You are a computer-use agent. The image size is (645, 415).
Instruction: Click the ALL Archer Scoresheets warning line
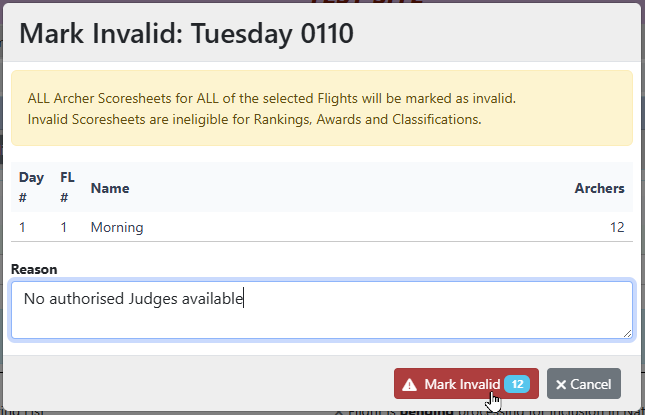click(x=271, y=100)
